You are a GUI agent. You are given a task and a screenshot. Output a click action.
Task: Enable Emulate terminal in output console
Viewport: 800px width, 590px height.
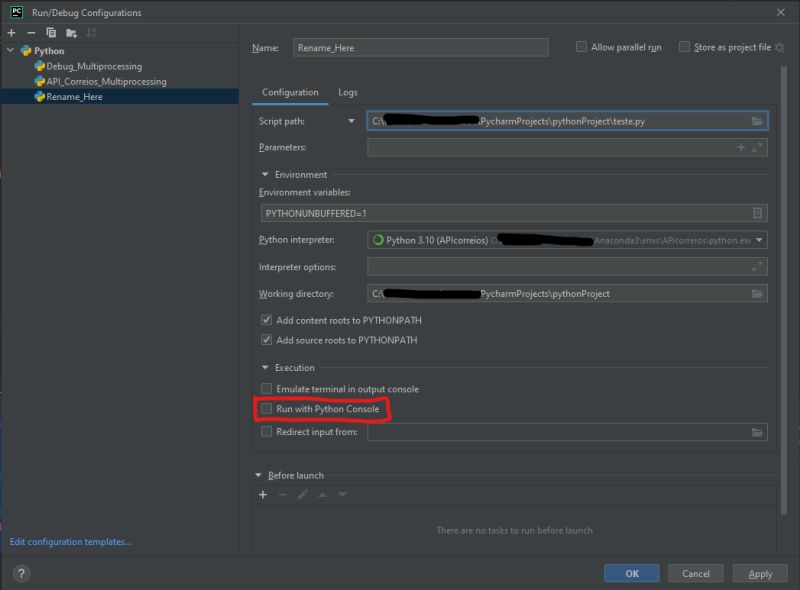(x=266, y=389)
